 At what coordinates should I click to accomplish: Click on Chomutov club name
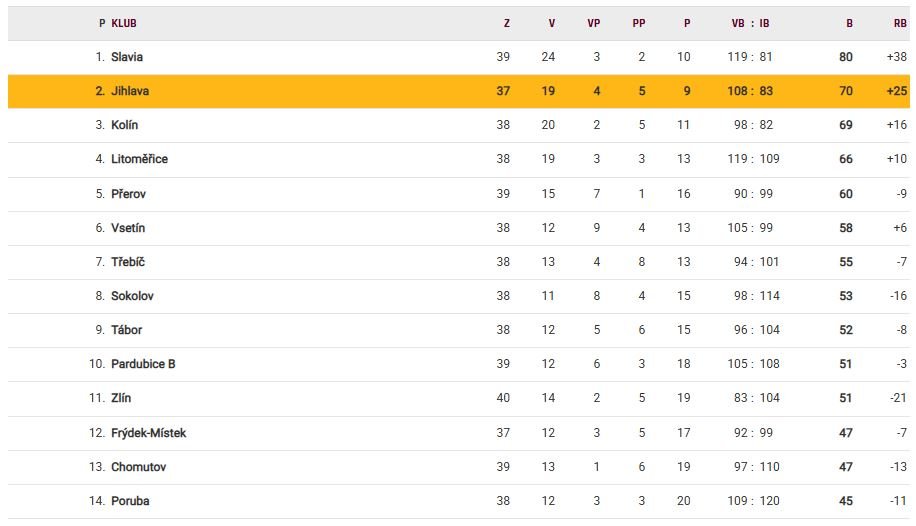click(138, 467)
